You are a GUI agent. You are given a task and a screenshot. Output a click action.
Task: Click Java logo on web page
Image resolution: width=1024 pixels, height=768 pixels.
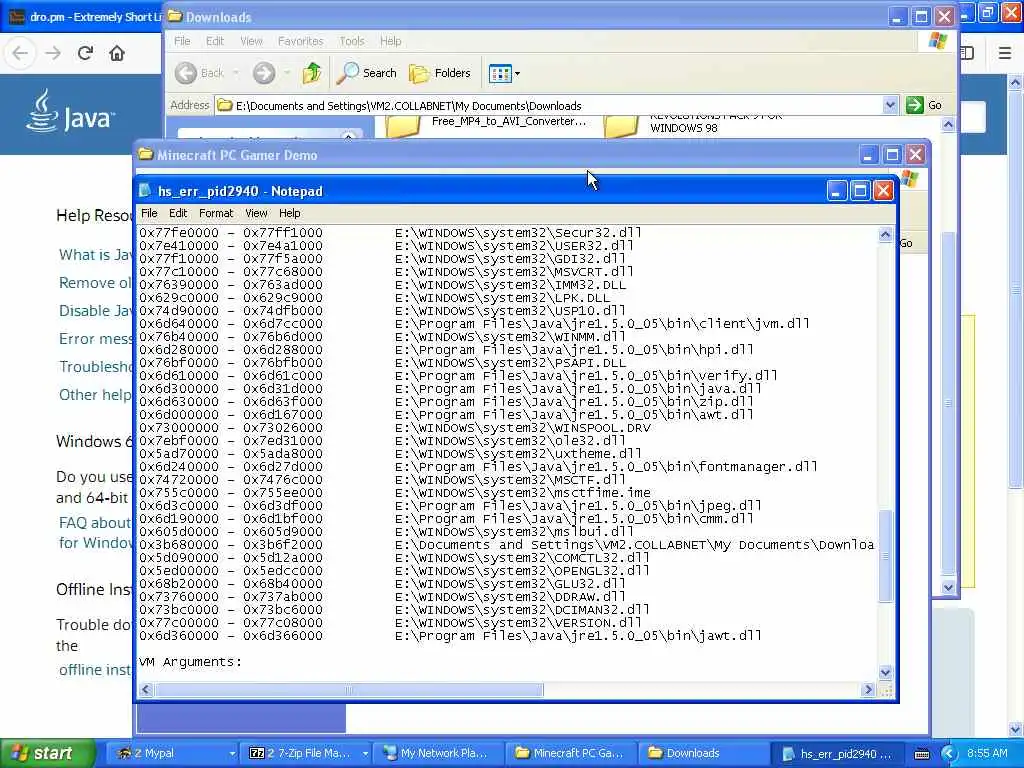click(x=70, y=111)
